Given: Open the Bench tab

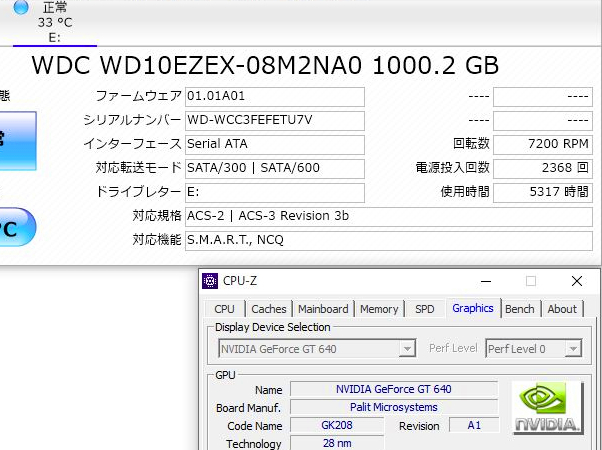Looking at the screenshot, I should click(x=520, y=309).
